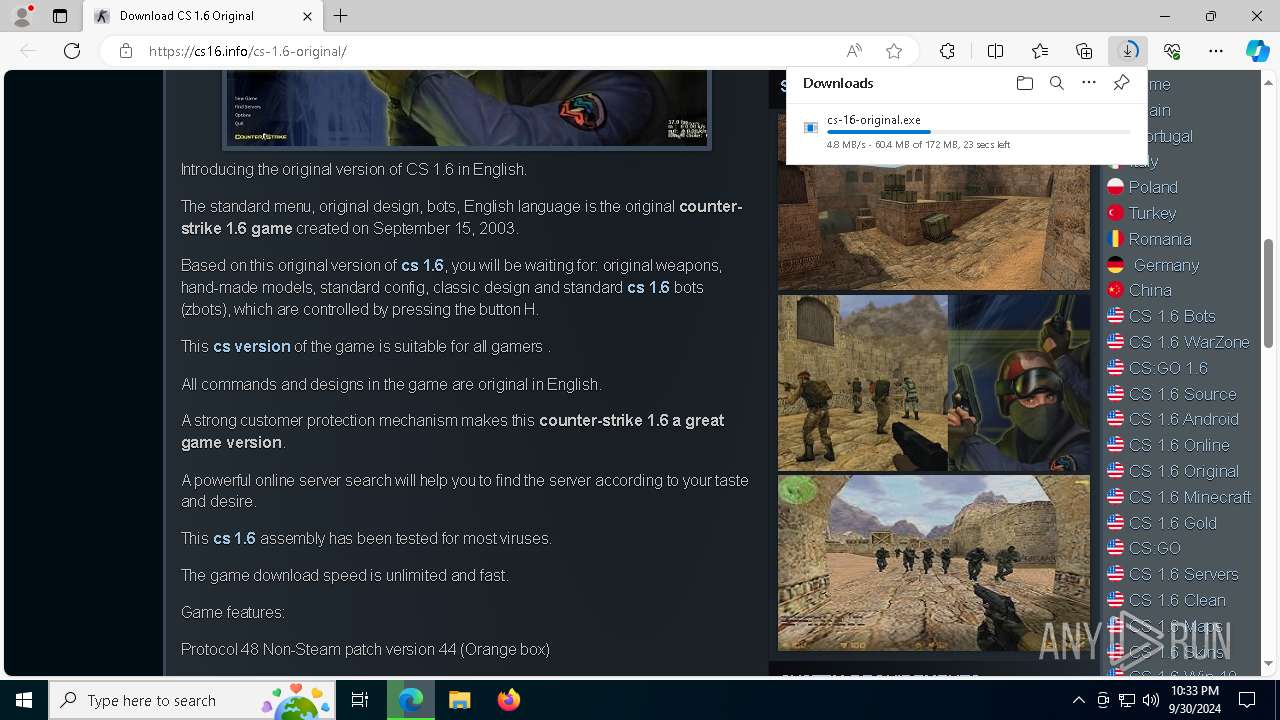The image size is (1280, 720).
Task: Open a new tab with plus button
Action: [341, 16]
